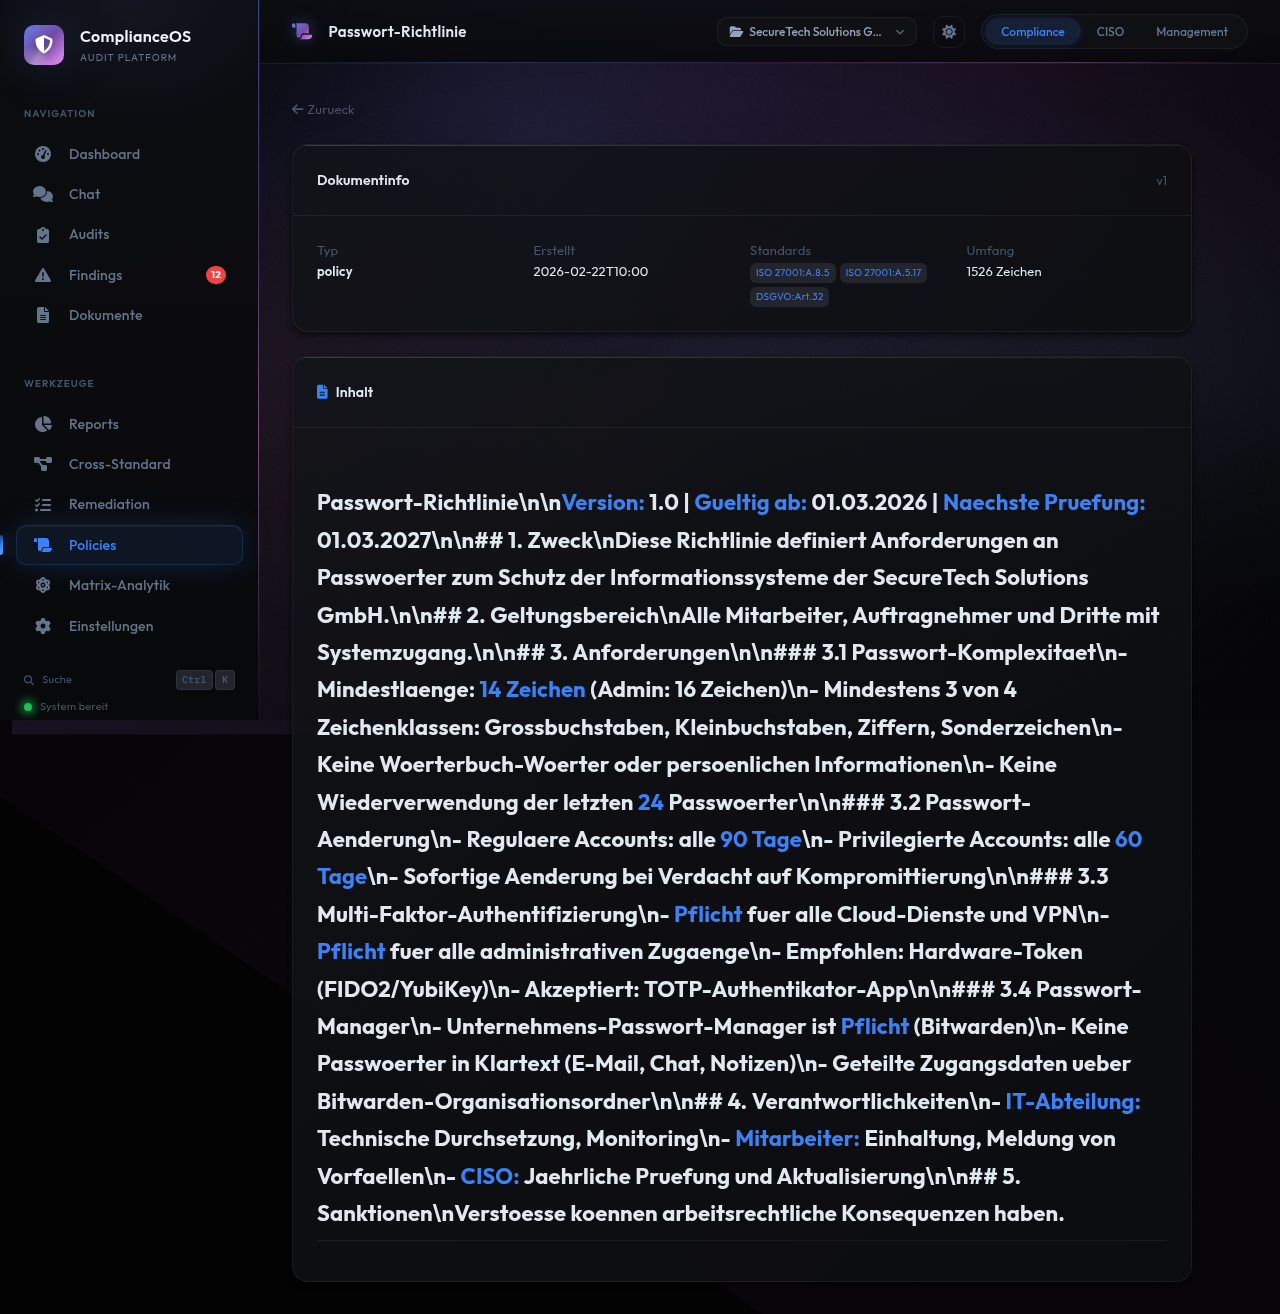1280x1314 pixels.
Task: Switch to the Management role view
Action: coord(1191,32)
